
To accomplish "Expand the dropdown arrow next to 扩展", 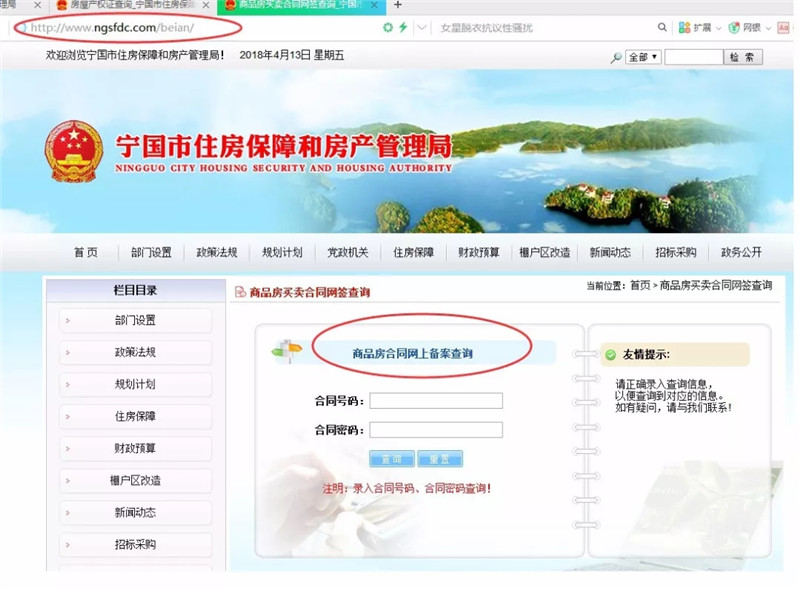I will (717, 27).
